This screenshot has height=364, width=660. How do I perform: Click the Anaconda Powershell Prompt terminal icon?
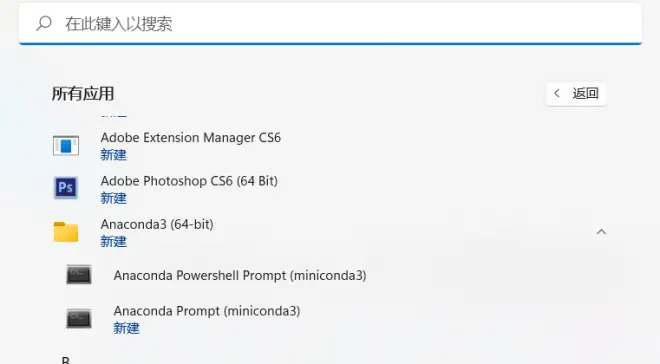click(79, 275)
